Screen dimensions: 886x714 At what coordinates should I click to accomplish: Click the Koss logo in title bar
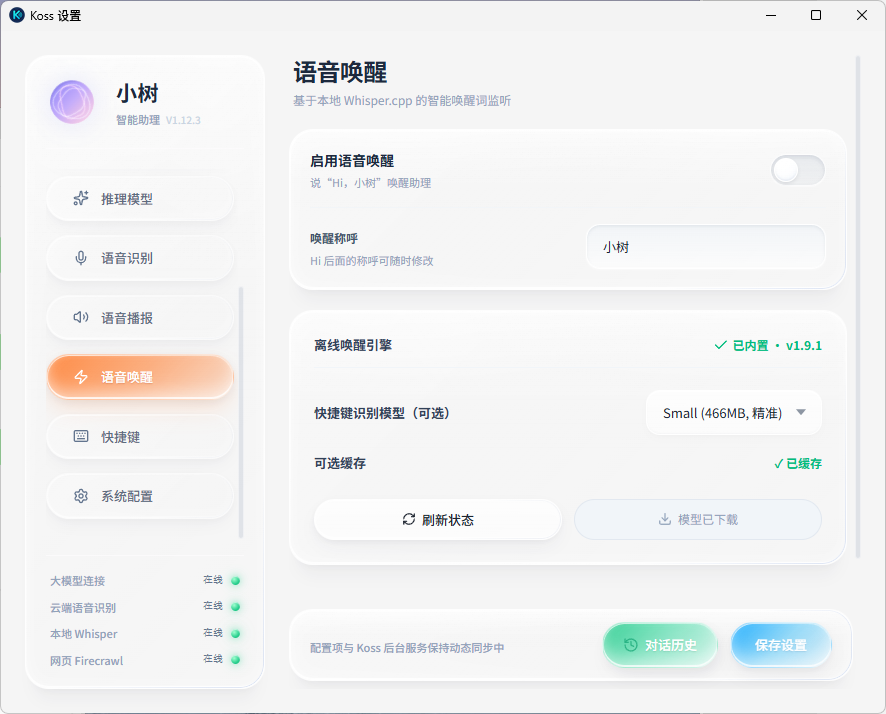17,15
